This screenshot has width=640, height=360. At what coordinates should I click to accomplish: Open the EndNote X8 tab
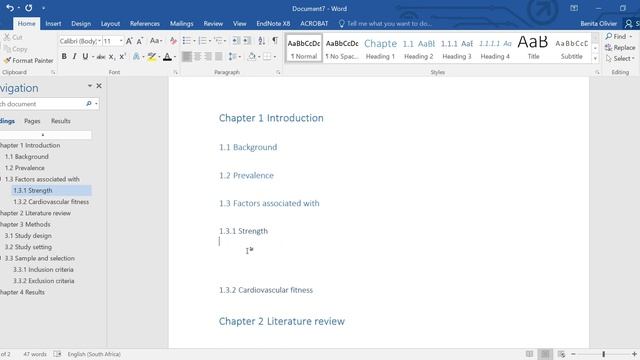click(x=273, y=24)
